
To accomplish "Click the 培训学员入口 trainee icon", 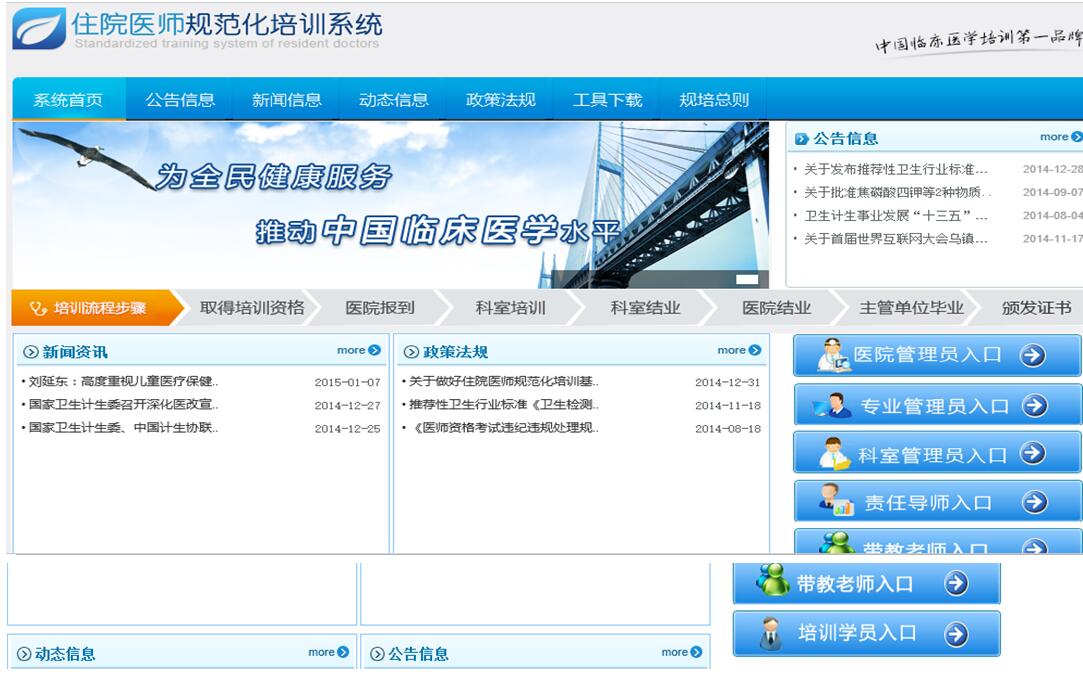I will click(770, 633).
